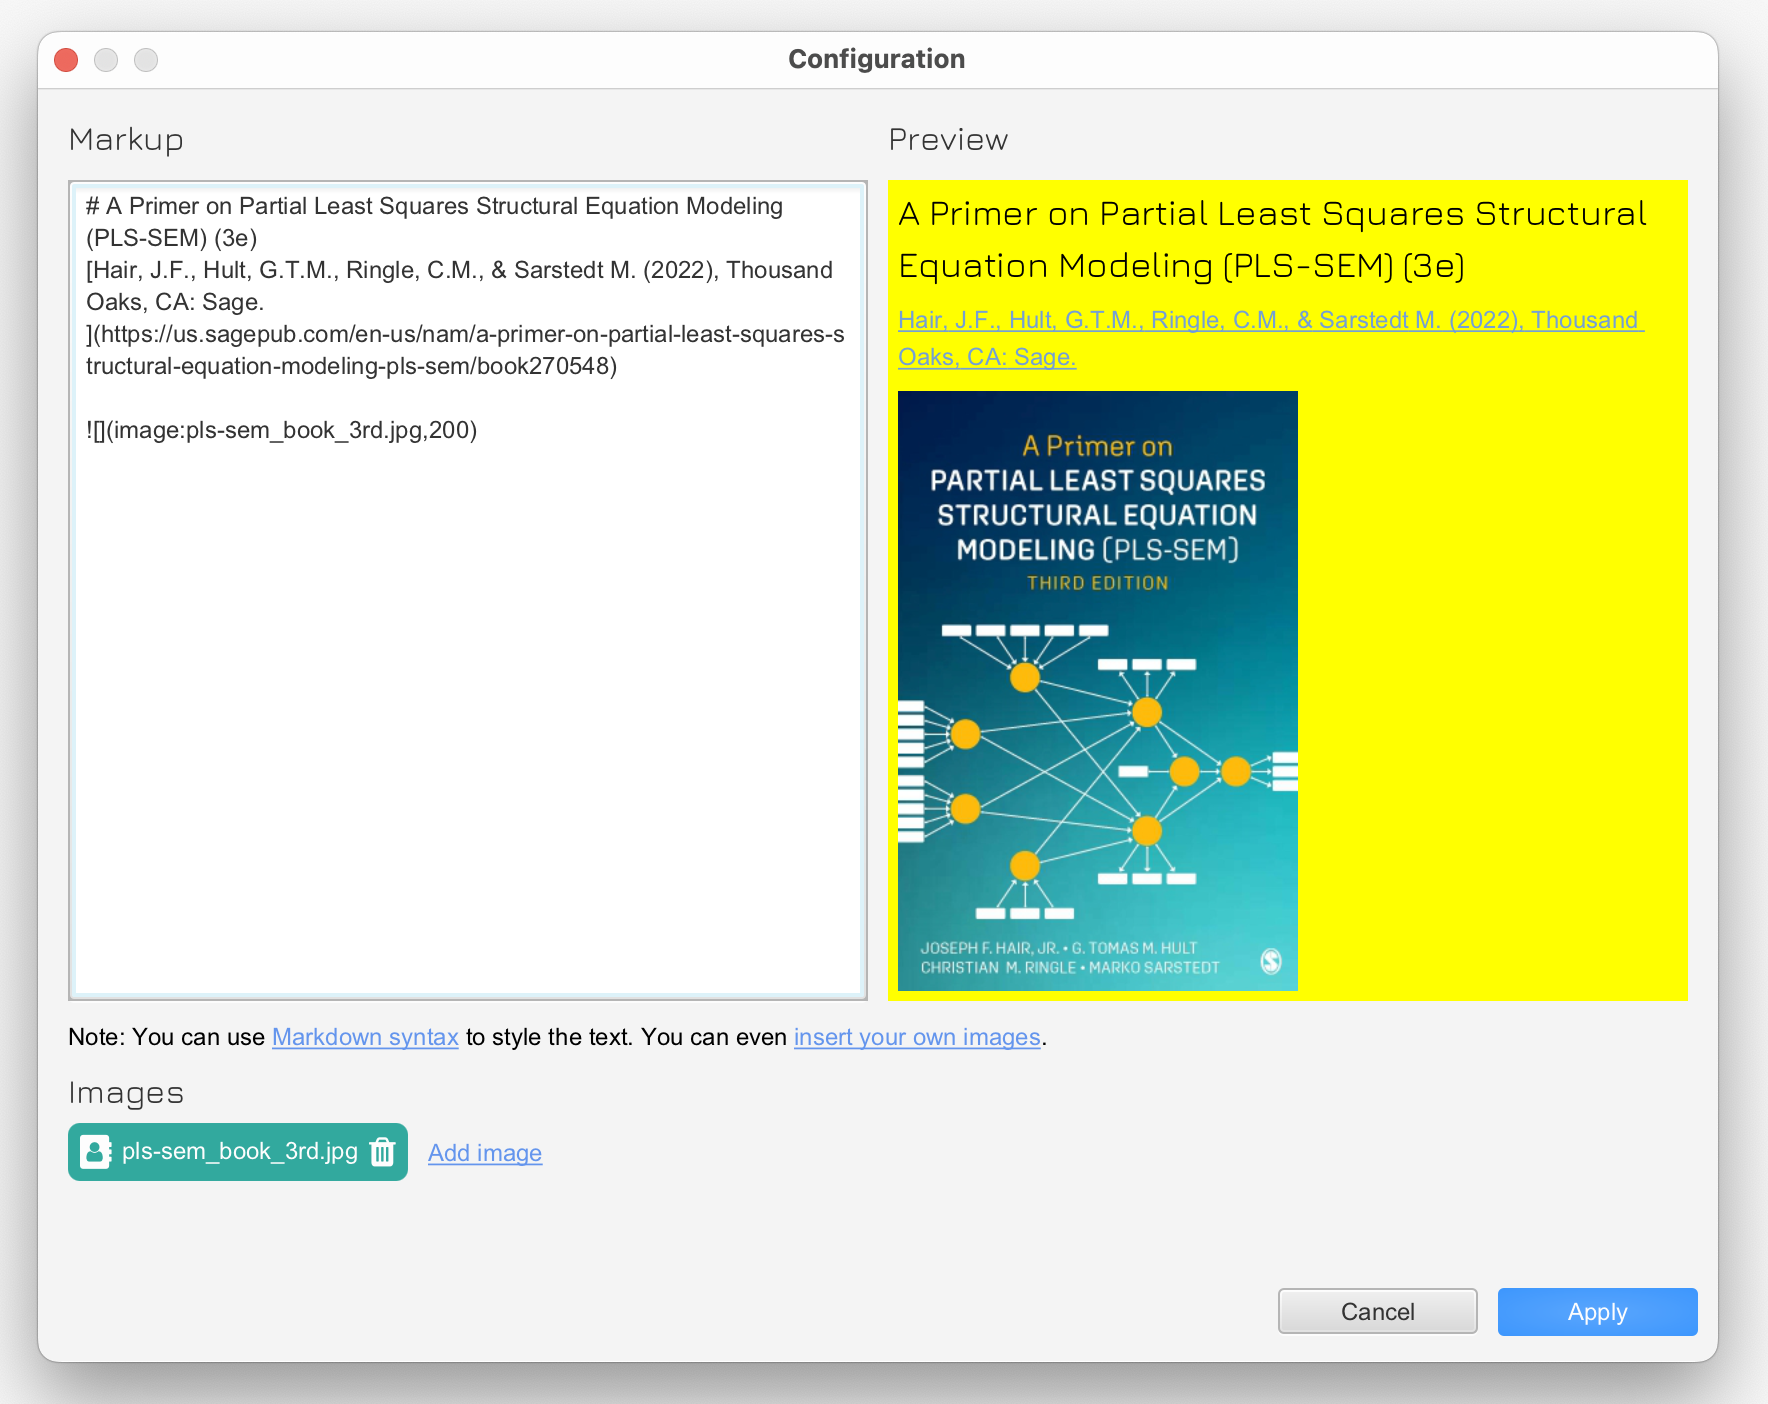Click the Add image link
The image size is (1768, 1404).
pos(485,1153)
